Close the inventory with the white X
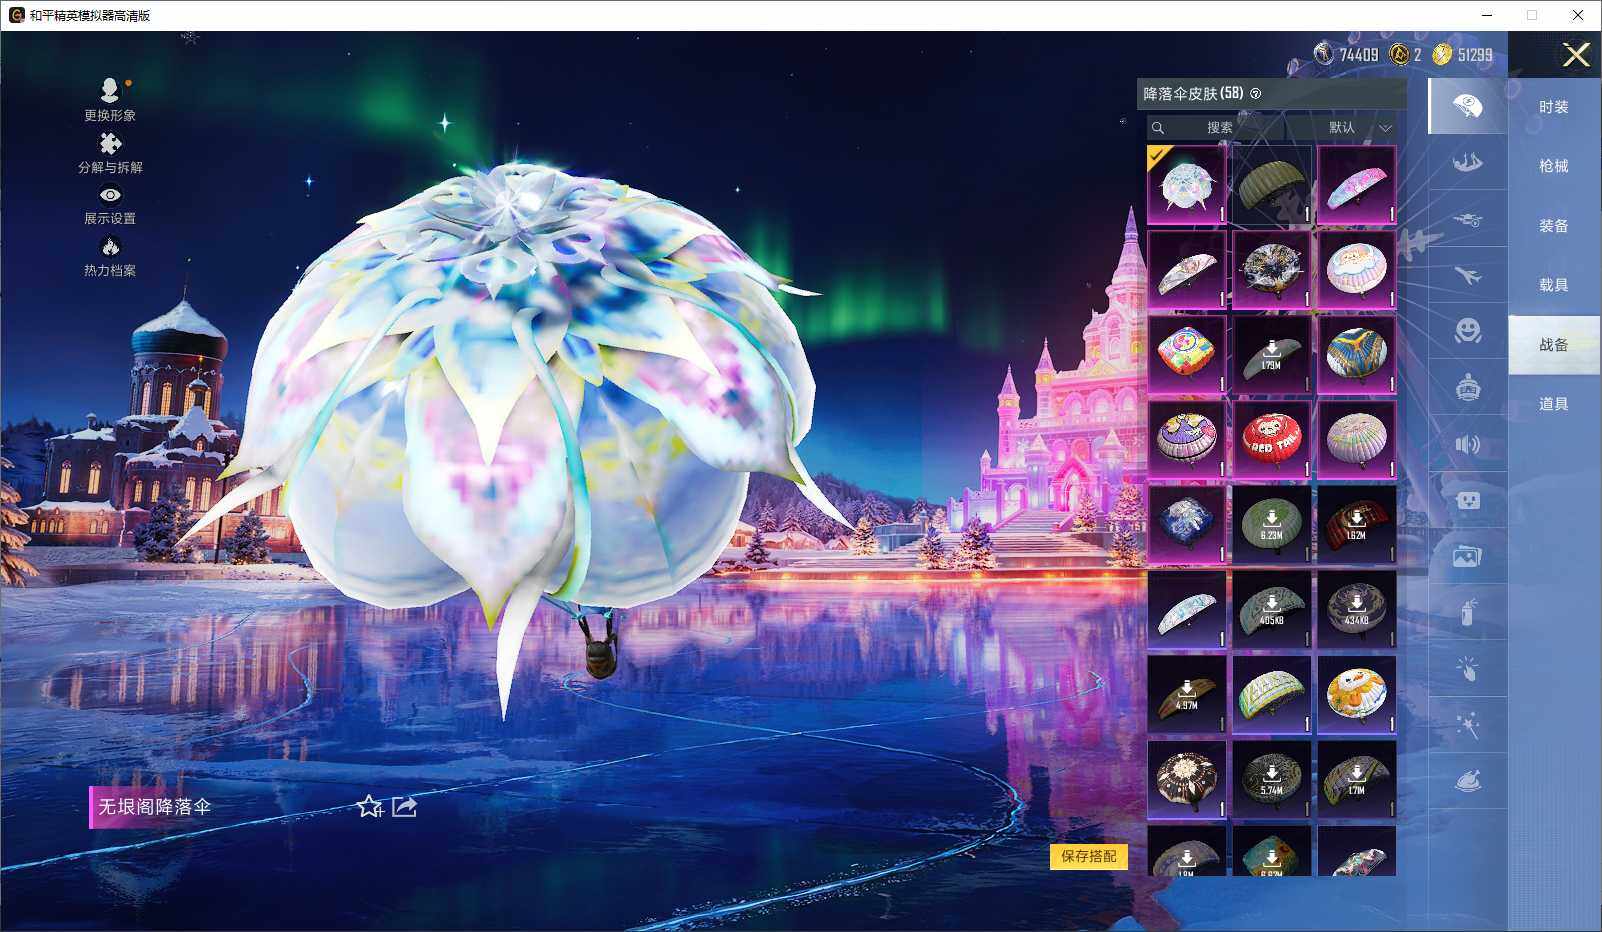1602x932 pixels. [1576, 55]
